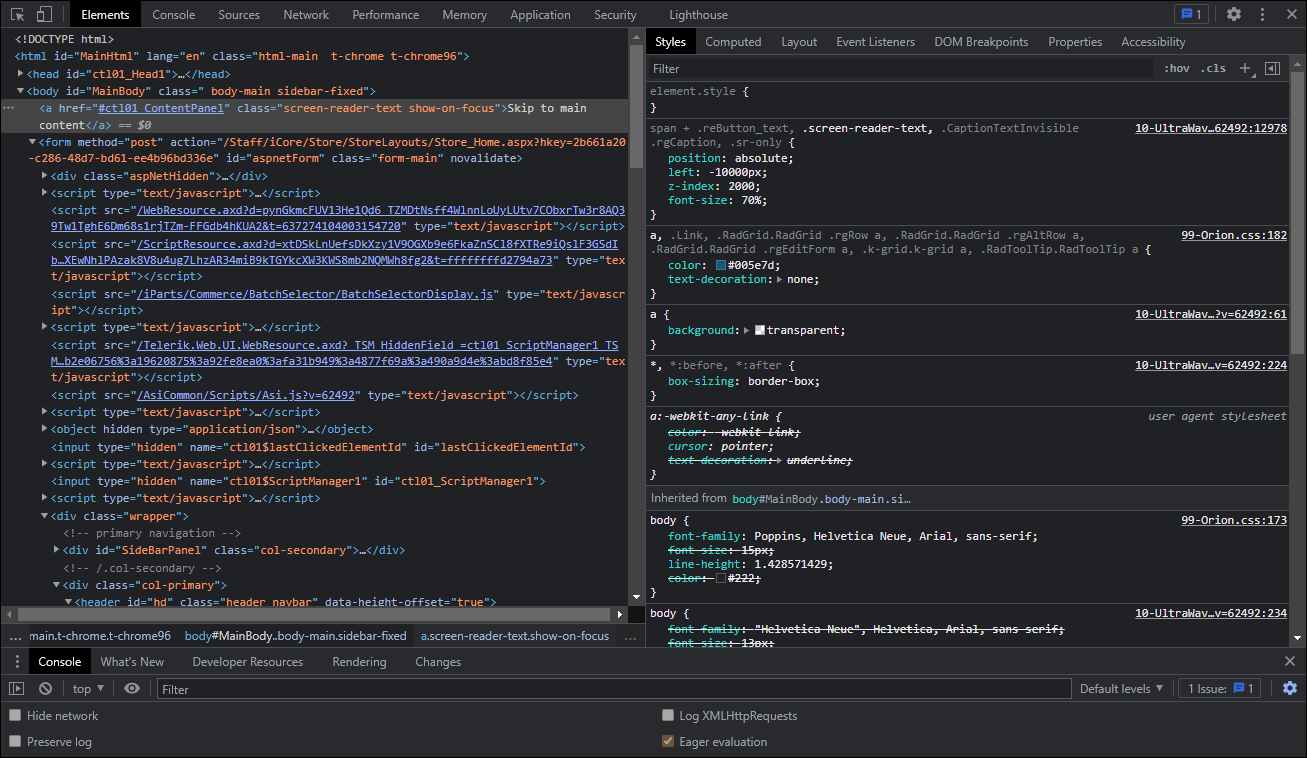Viewport: 1307px width, 758px height.
Task: Enable the Preserve log checkbox
Action: 14,741
